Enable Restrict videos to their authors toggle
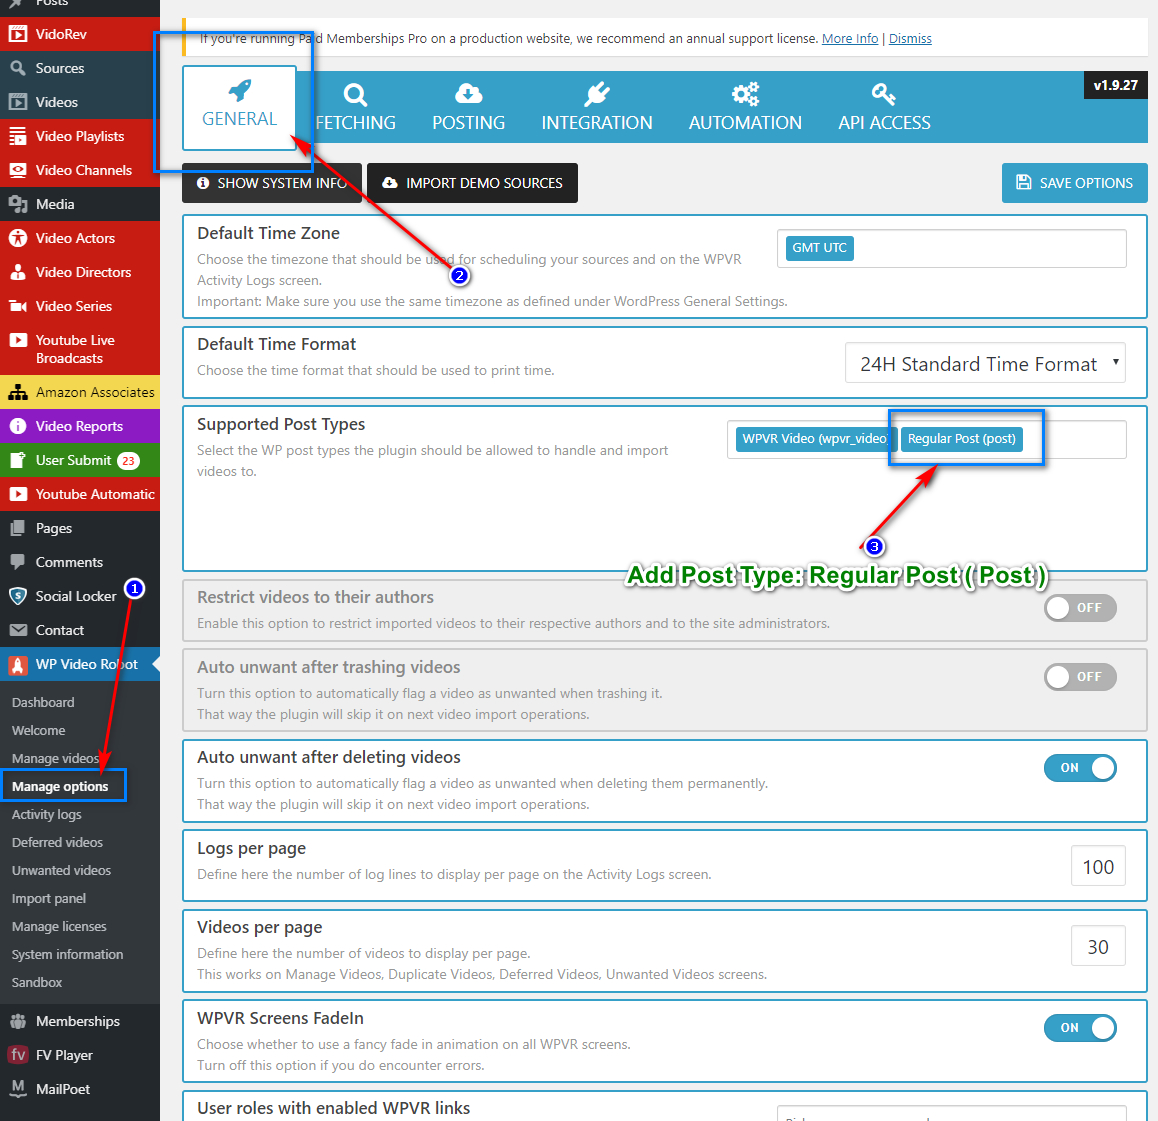The image size is (1158, 1121). (x=1080, y=608)
